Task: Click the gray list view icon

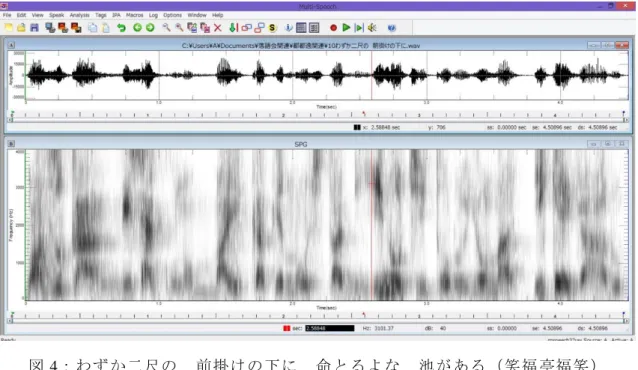Action: (314, 28)
